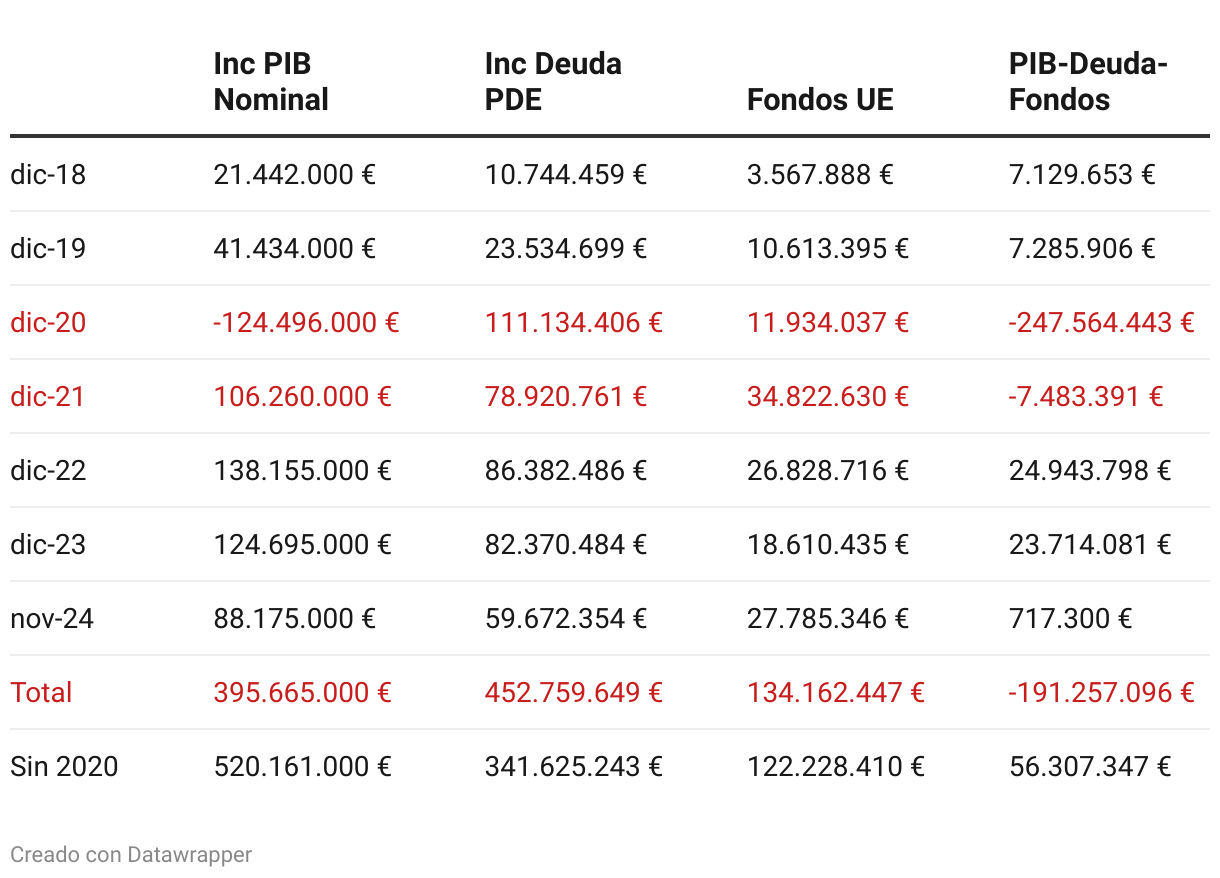Select the nov-24 row label
1220x878 pixels.
click(x=52, y=619)
